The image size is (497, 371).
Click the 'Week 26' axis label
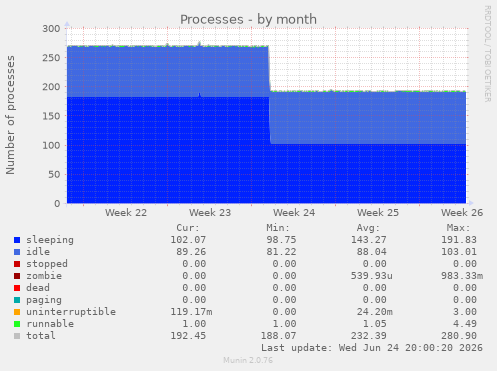click(462, 213)
